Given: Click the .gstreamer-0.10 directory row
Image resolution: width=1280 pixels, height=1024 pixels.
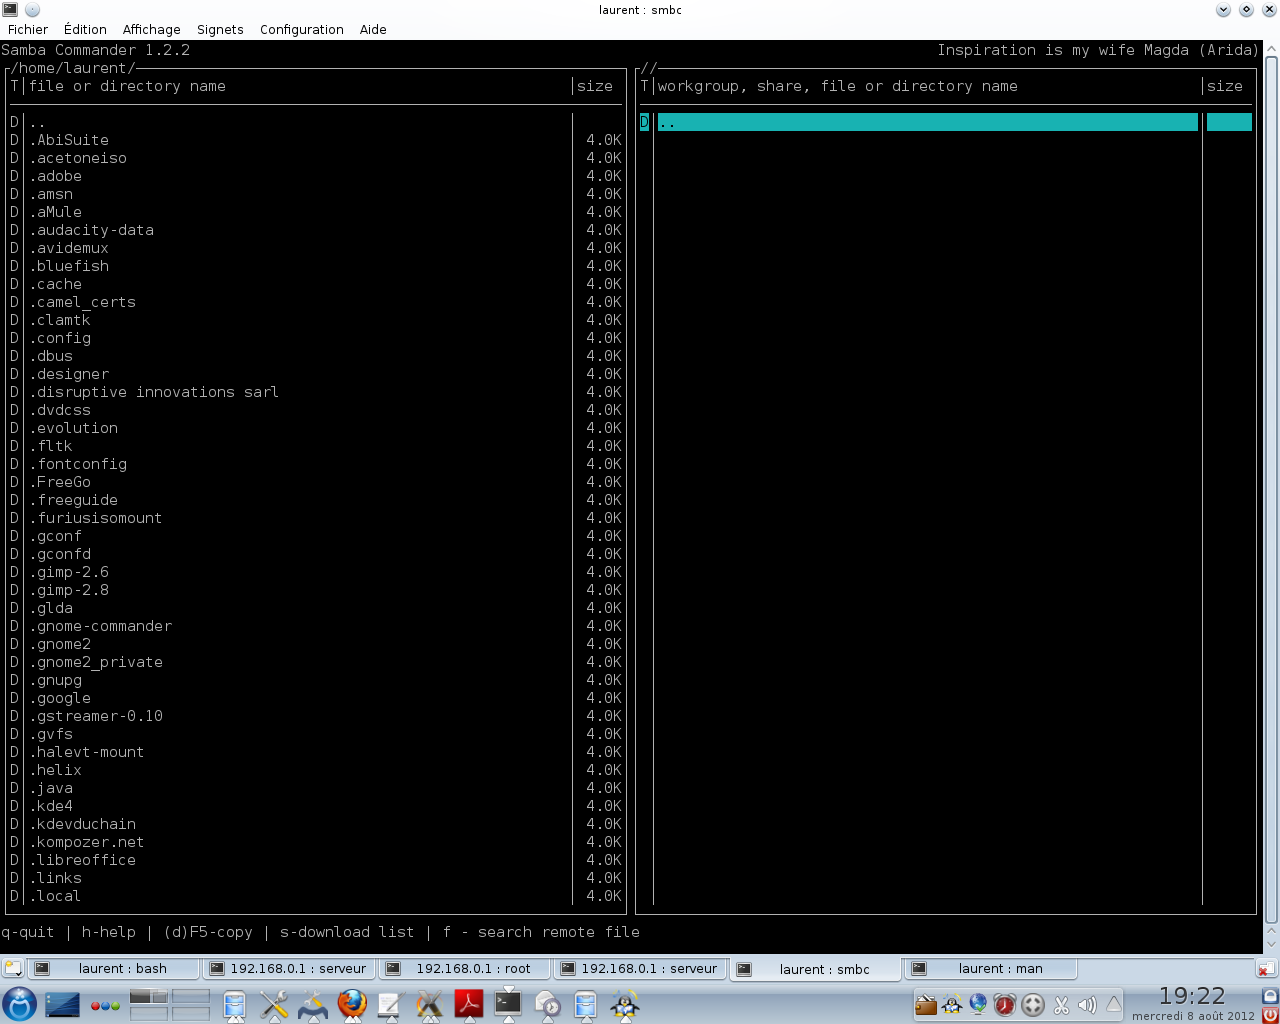Looking at the screenshot, I should click(316, 716).
